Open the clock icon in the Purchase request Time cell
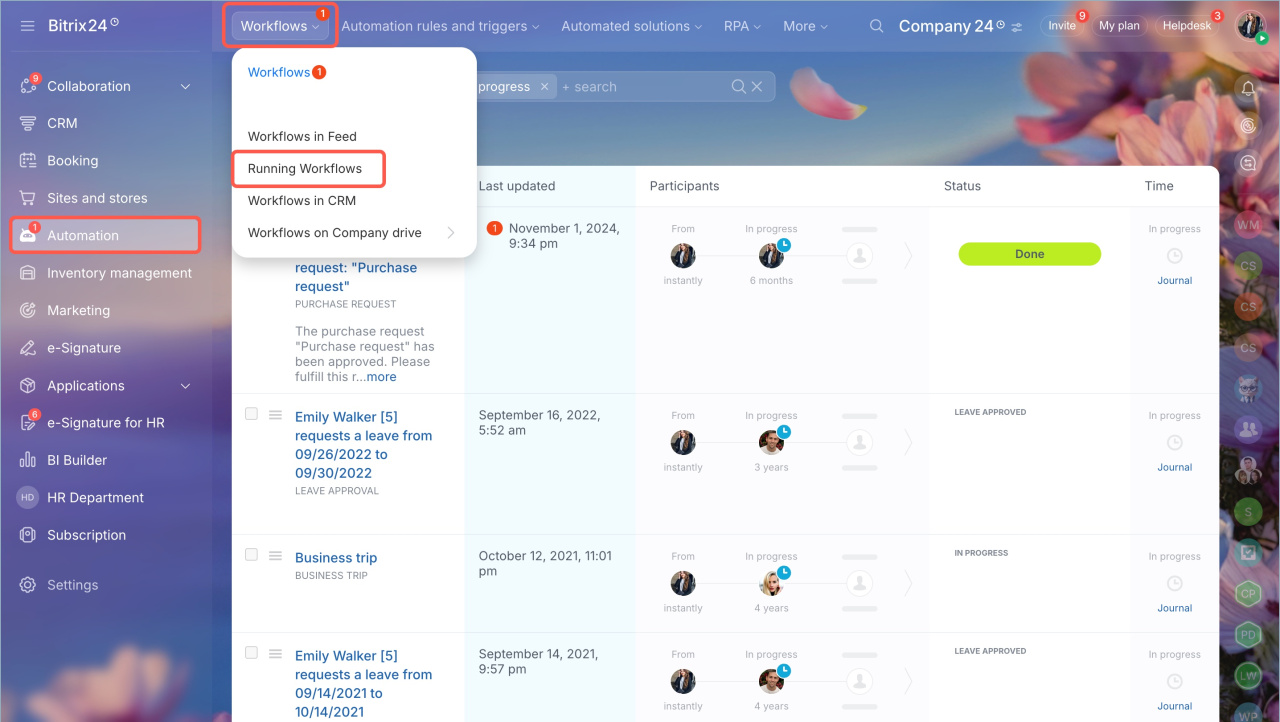The width and height of the screenshot is (1280, 722). point(1175,256)
